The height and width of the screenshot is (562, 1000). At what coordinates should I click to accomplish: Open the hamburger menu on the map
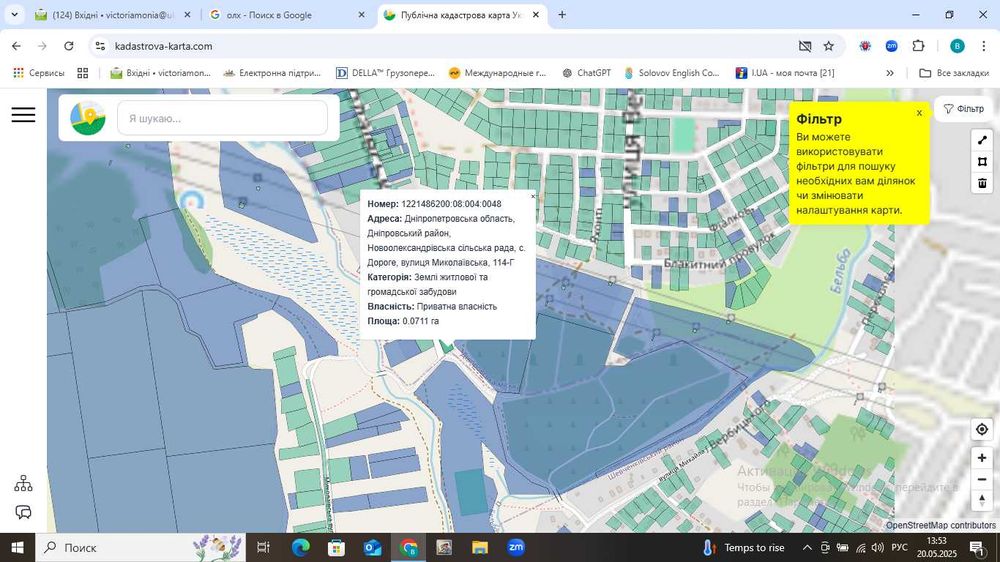pos(23,115)
